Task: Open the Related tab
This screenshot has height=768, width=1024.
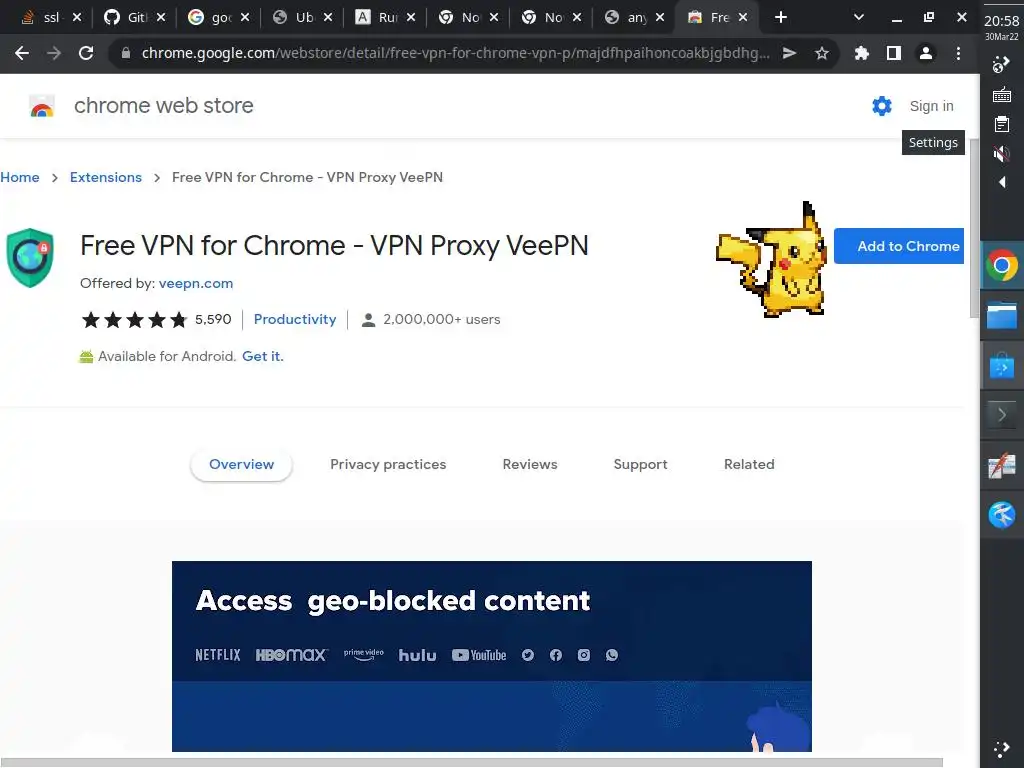Action: (749, 464)
